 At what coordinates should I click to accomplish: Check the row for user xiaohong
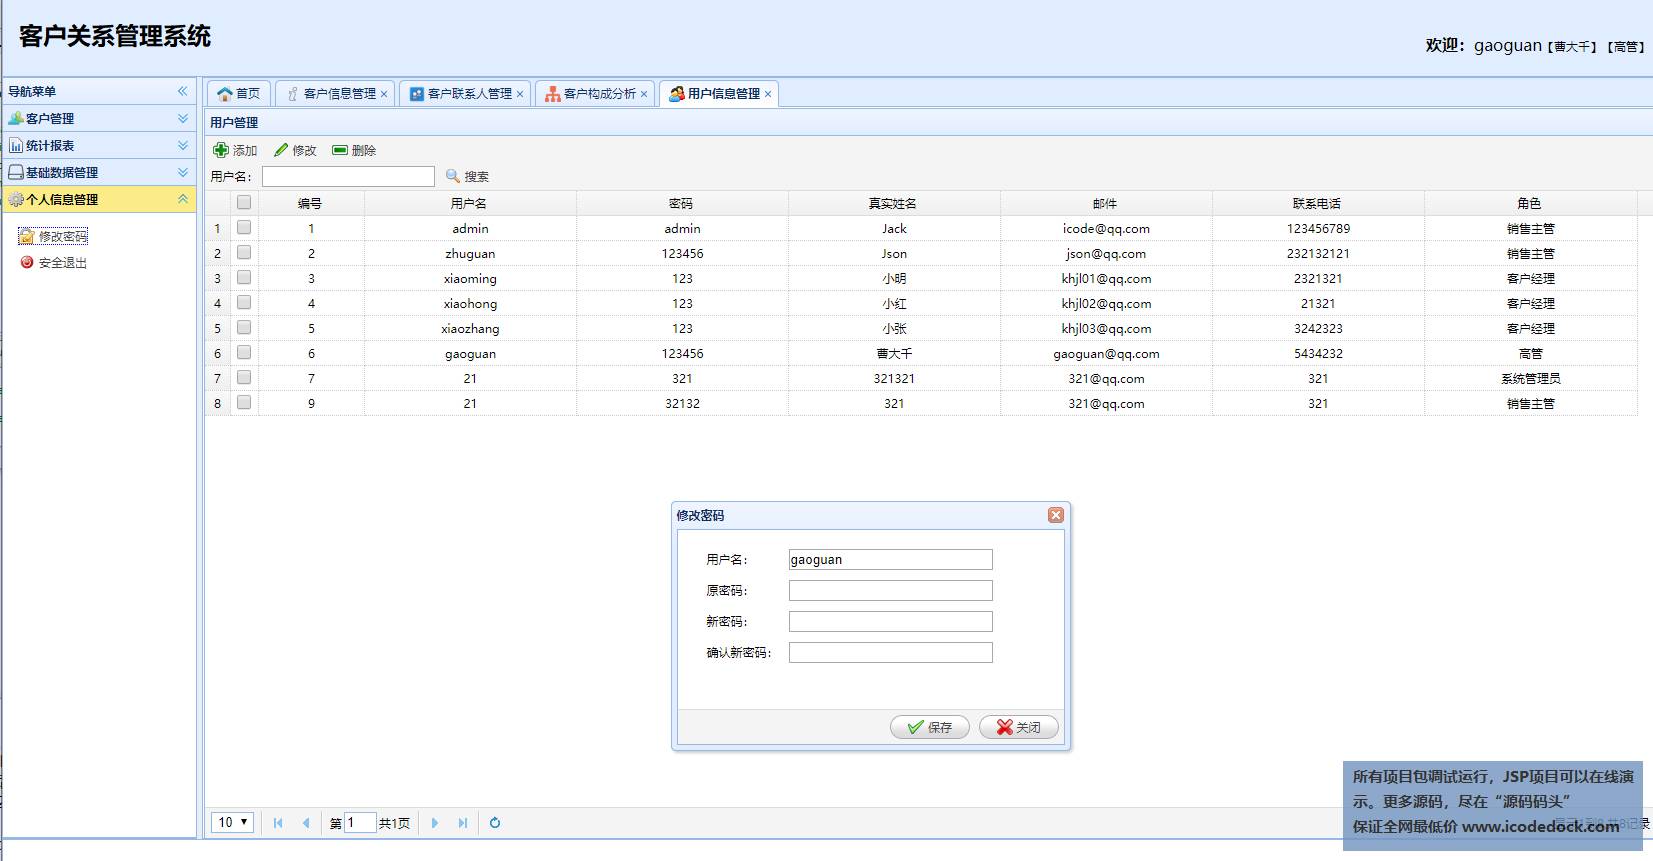[244, 302]
